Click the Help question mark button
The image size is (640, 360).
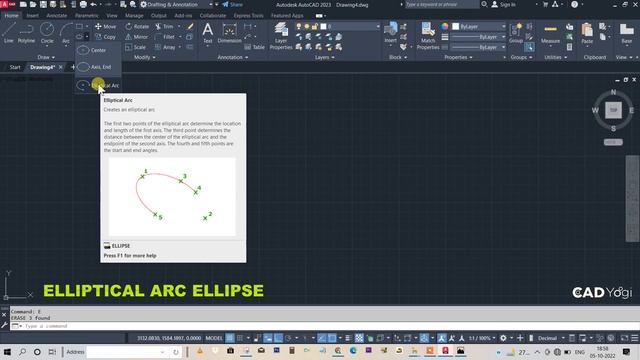pyautogui.click(x=574, y=4)
